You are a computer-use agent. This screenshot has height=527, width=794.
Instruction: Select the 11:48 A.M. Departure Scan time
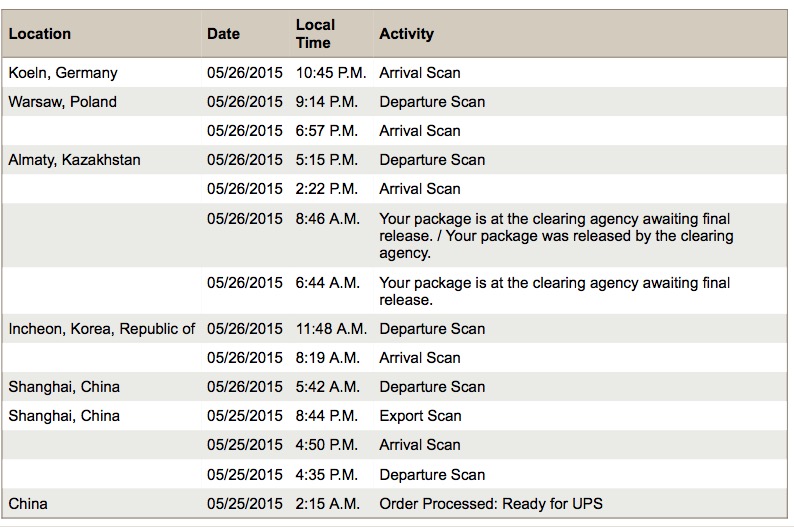point(331,329)
